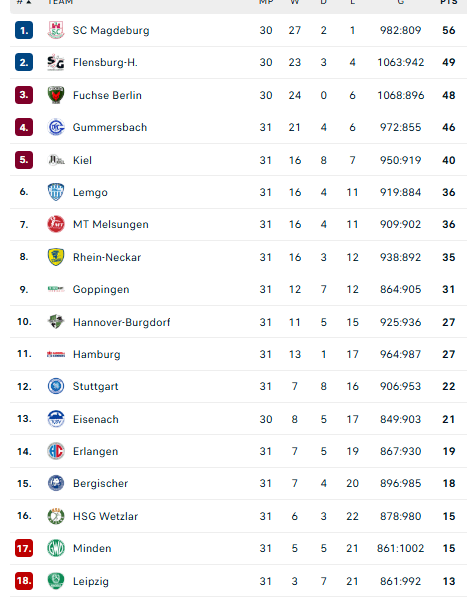Click the Rhein-Neckar yellow crest

(56, 257)
